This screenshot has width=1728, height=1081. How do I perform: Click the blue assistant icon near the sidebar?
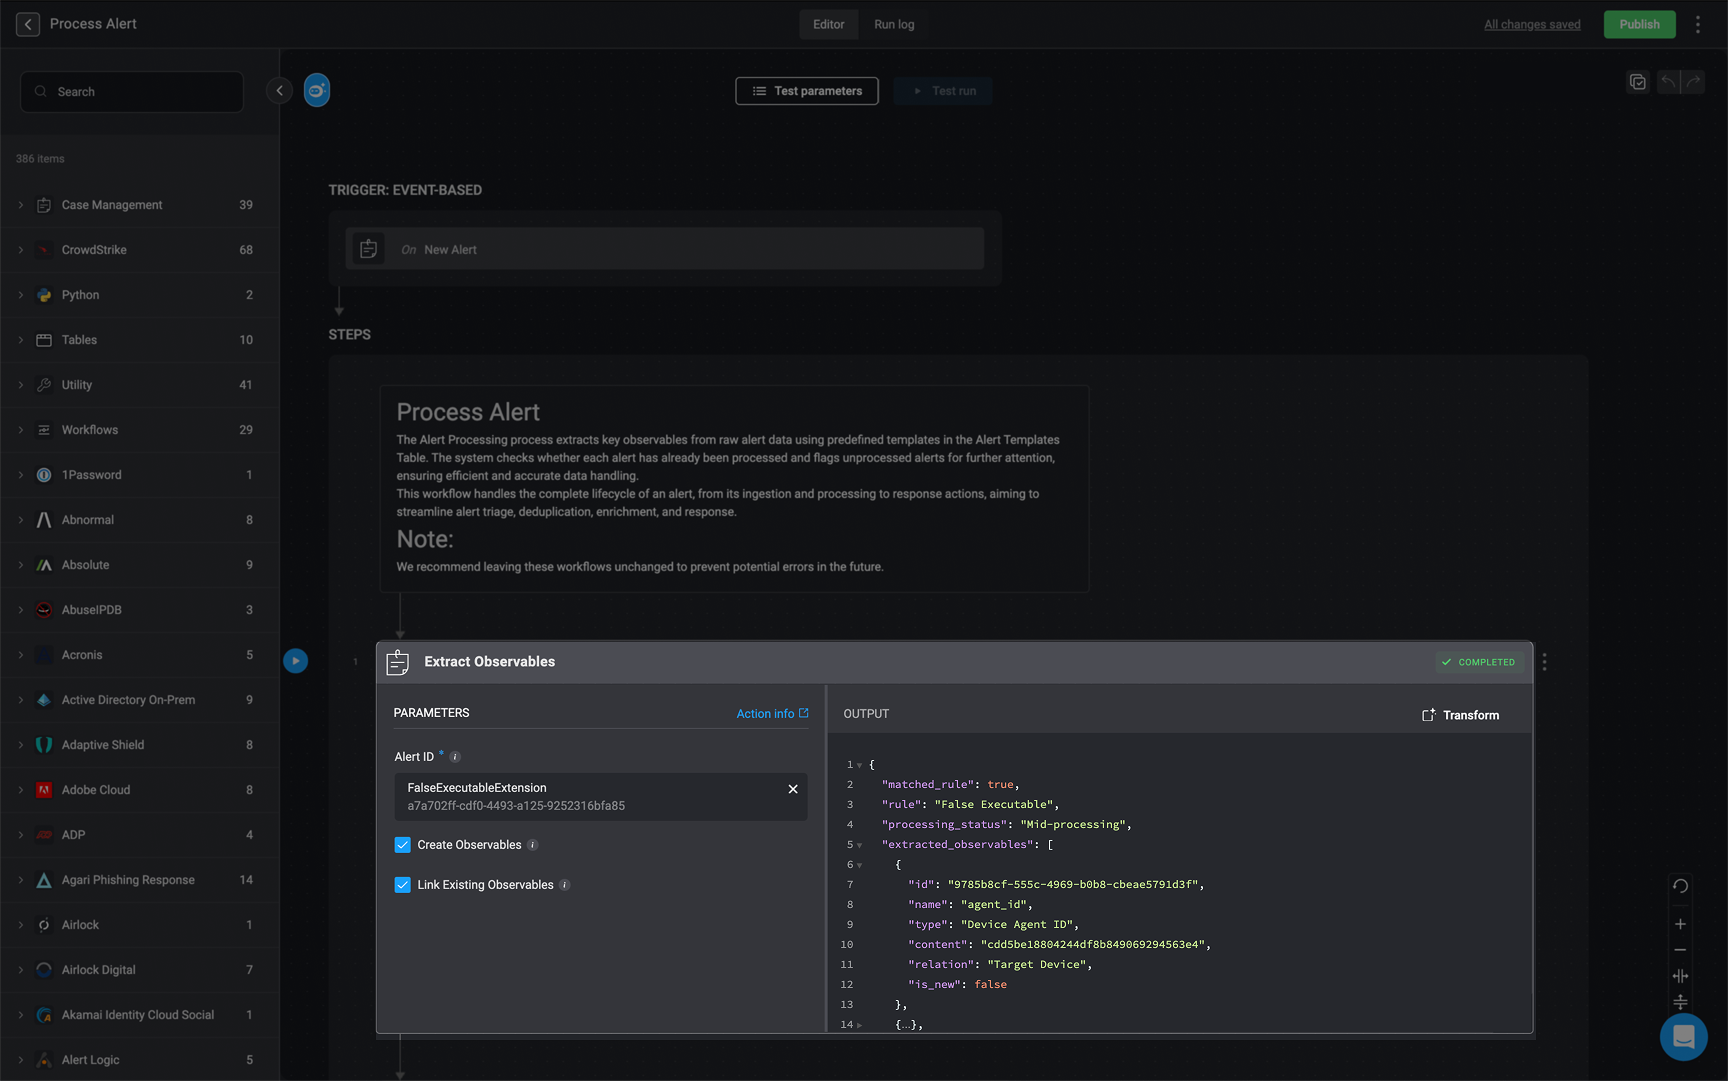pyautogui.click(x=317, y=91)
